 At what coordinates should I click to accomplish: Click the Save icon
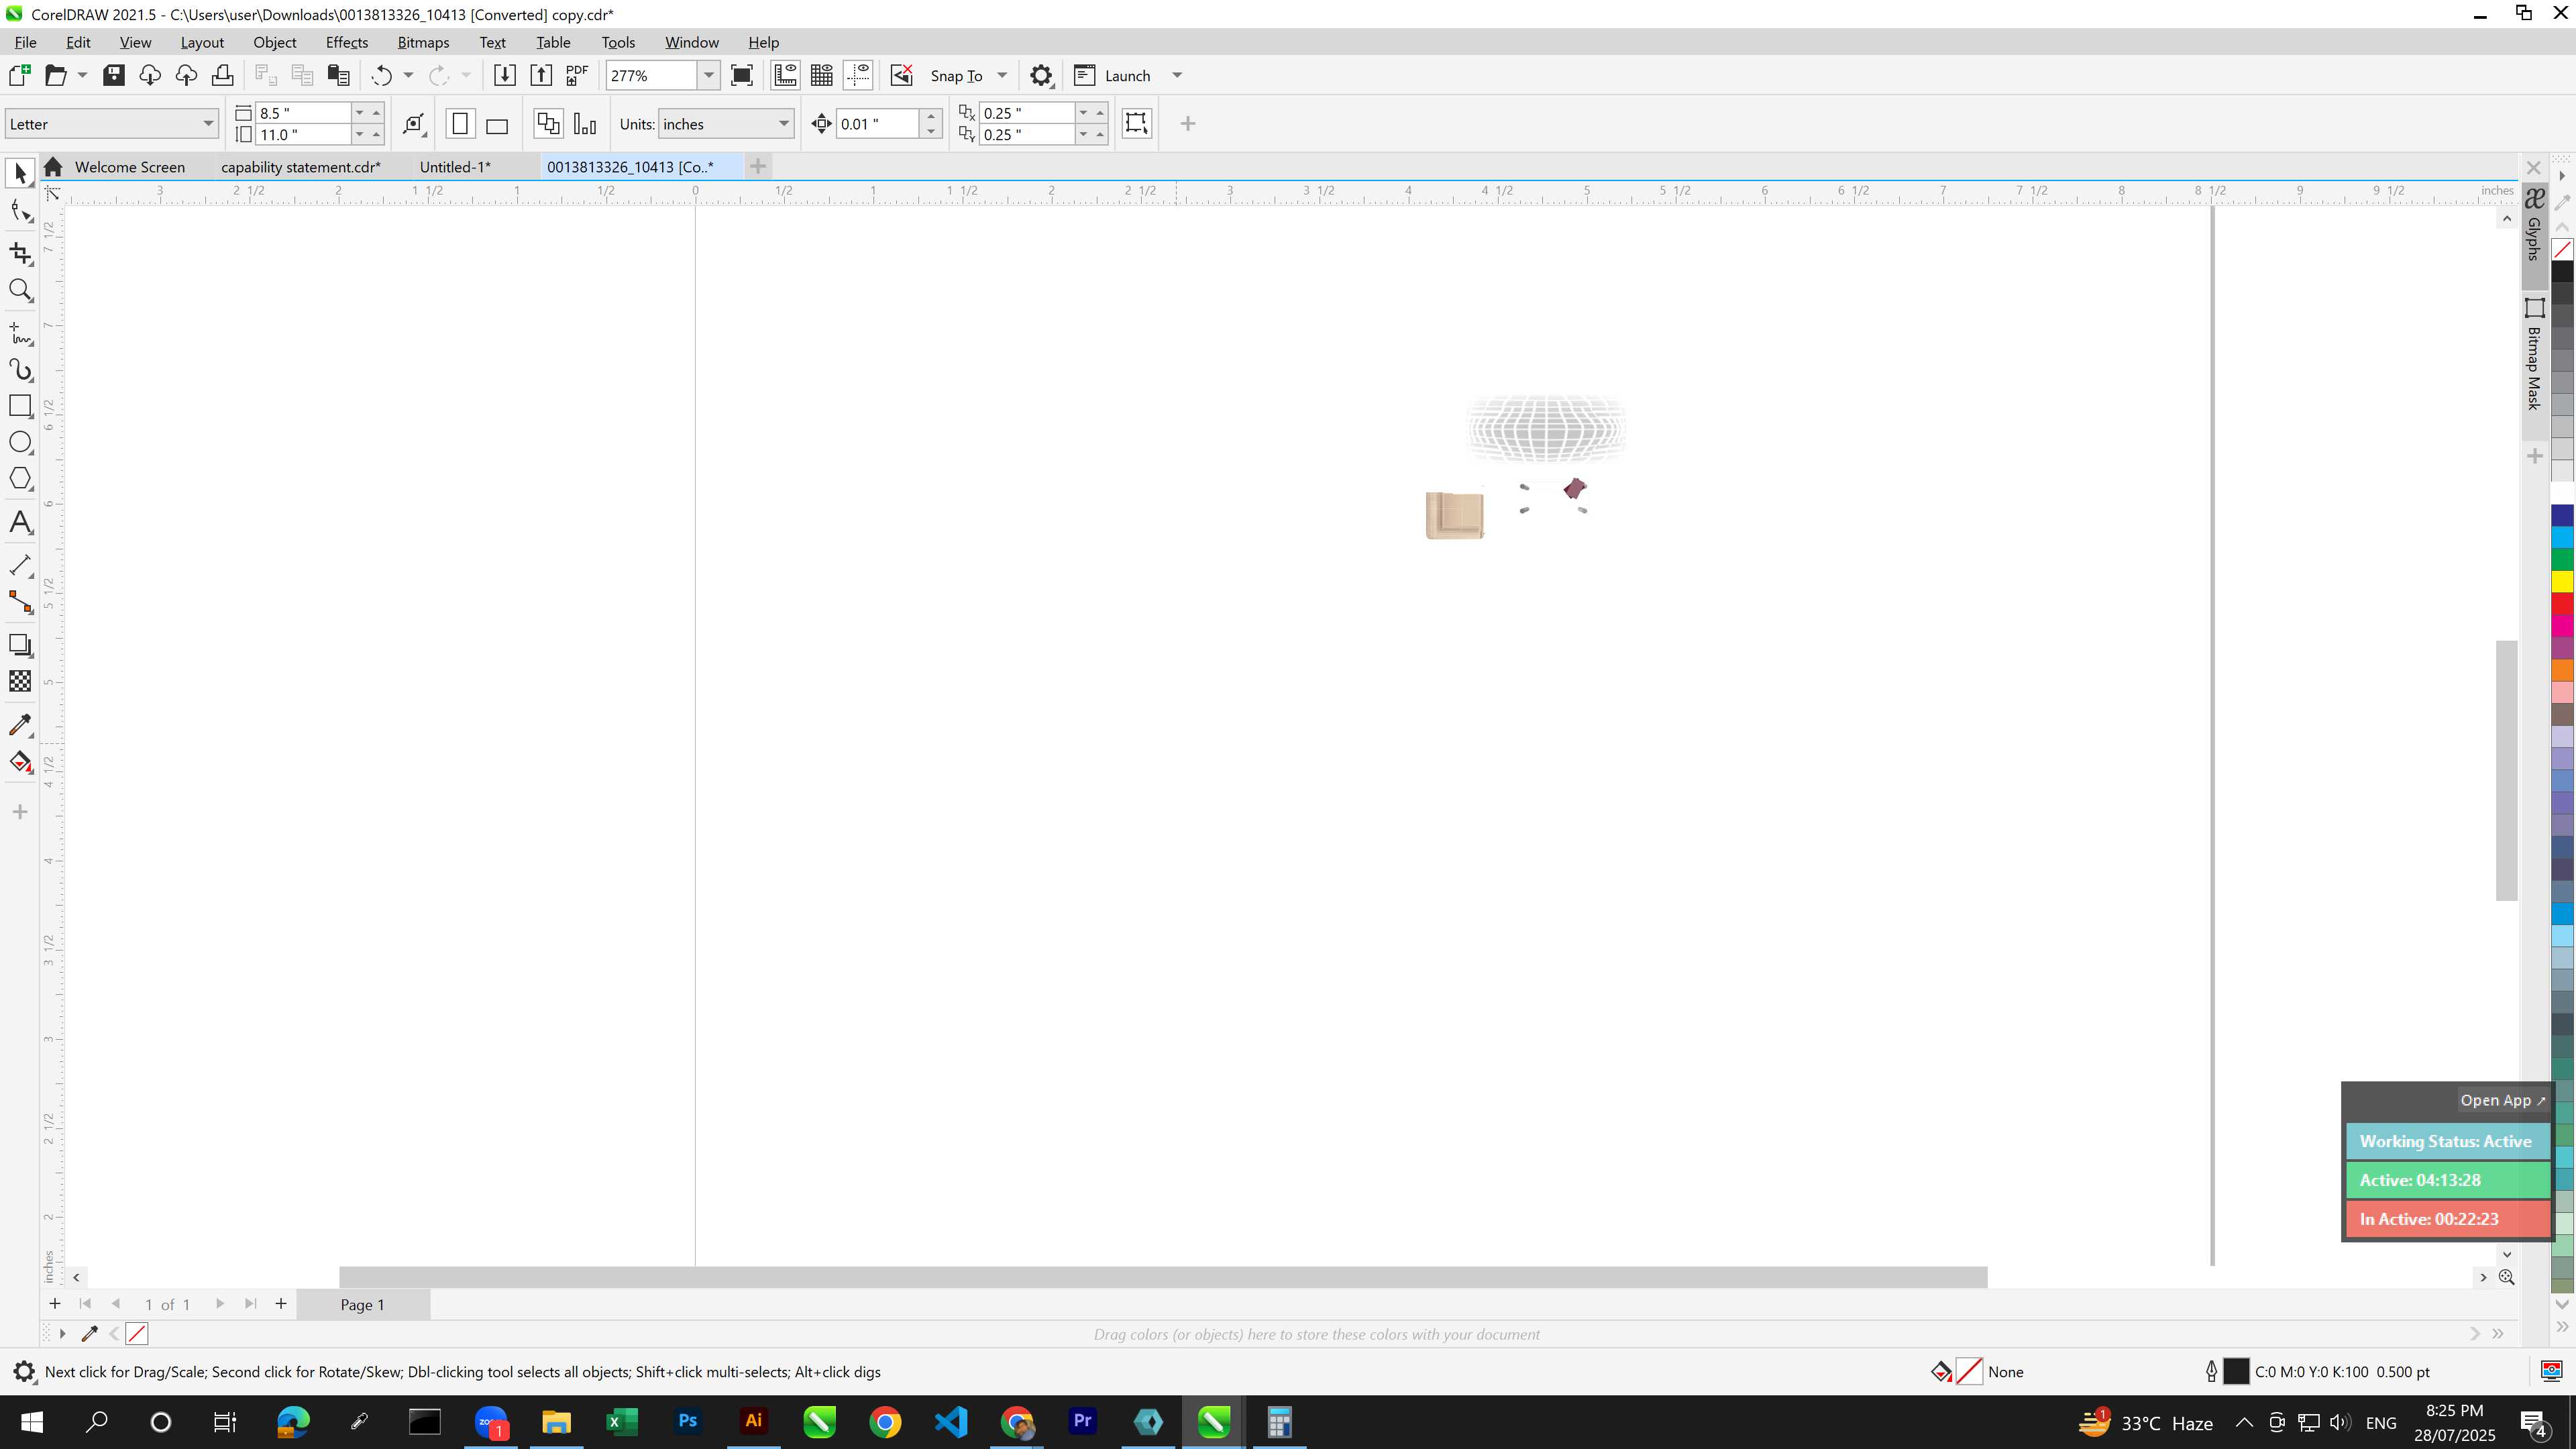coord(114,75)
